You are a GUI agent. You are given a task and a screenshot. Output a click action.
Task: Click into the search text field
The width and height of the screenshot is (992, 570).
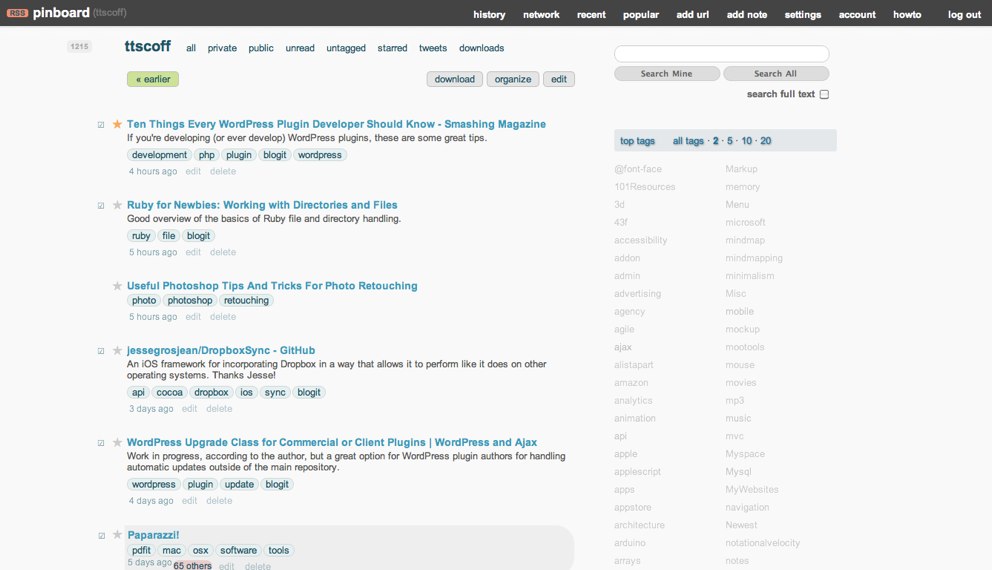coord(721,54)
